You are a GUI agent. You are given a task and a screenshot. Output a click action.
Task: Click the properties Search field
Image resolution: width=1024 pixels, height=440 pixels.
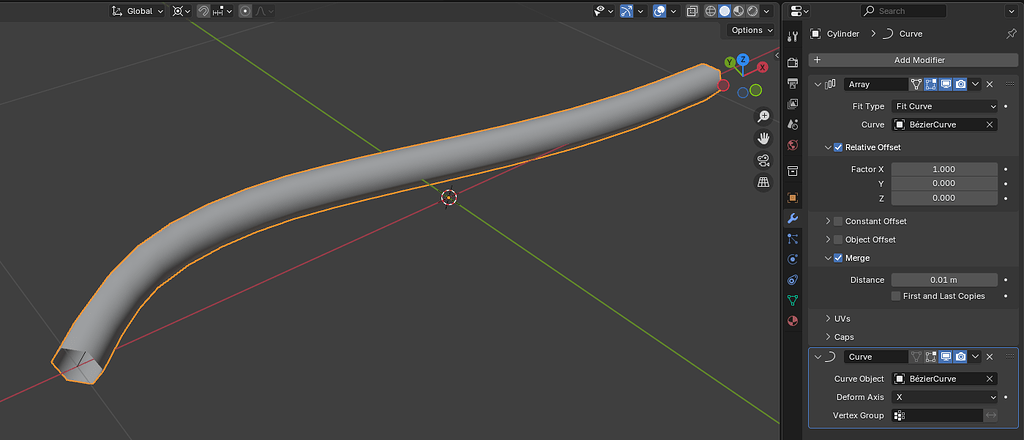pyautogui.click(x=904, y=11)
